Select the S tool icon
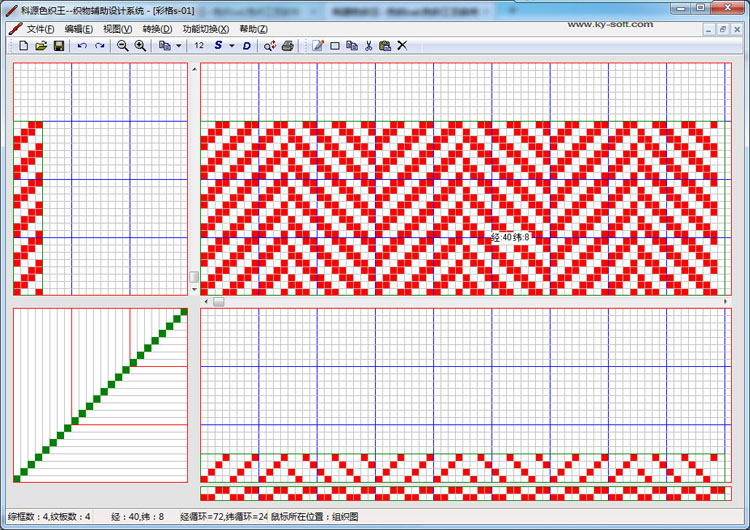The height and width of the screenshot is (530, 750). [x=218, y=45]
